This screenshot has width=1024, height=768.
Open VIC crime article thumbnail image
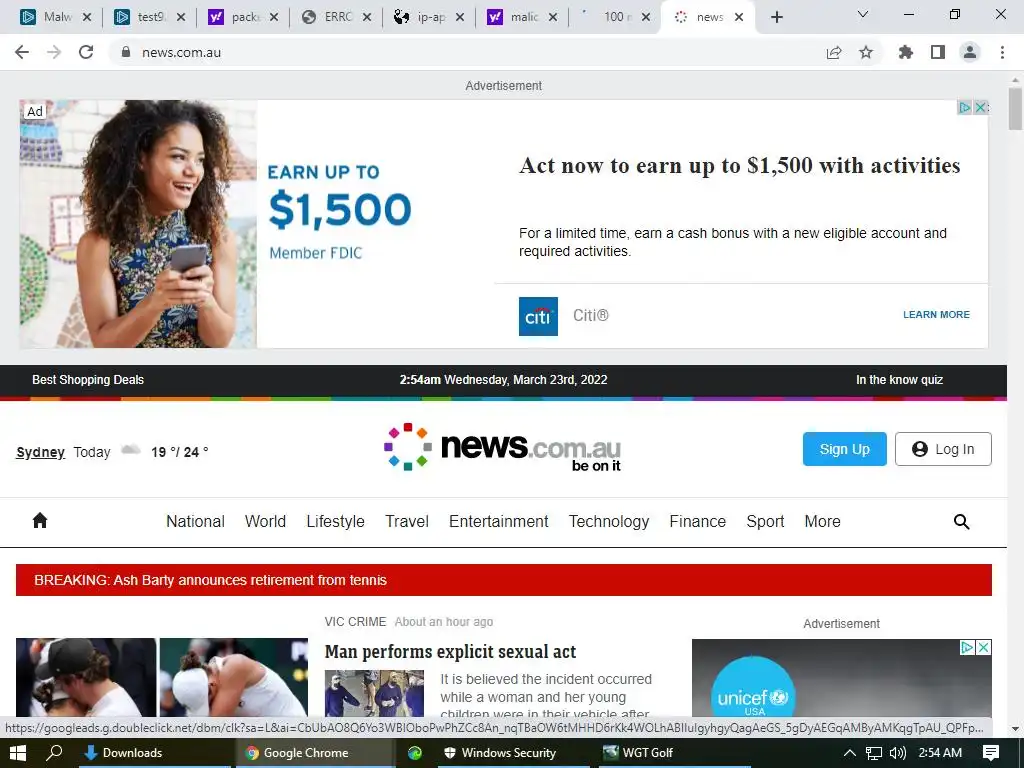[374, 693]
